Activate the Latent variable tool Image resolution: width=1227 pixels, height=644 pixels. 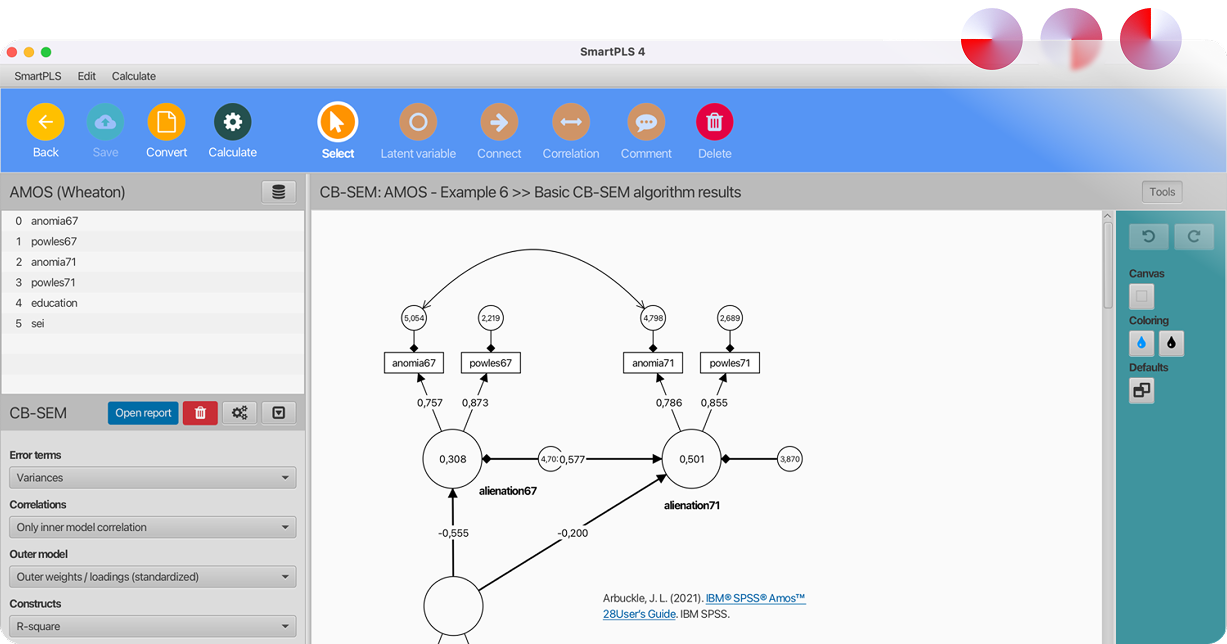[x=418, y=122]
